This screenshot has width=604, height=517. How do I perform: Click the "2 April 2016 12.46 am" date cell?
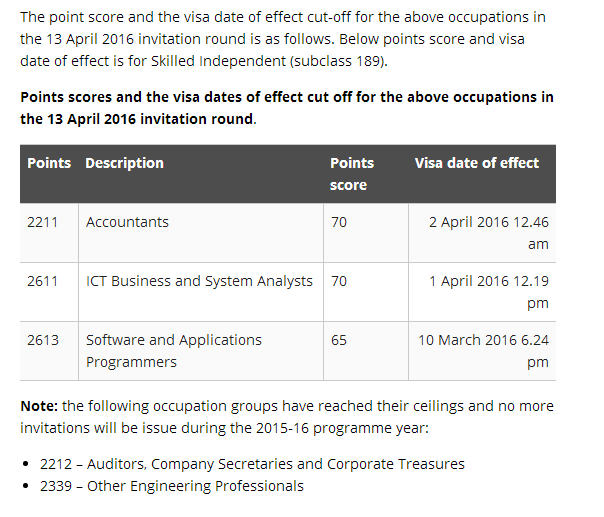488,233
